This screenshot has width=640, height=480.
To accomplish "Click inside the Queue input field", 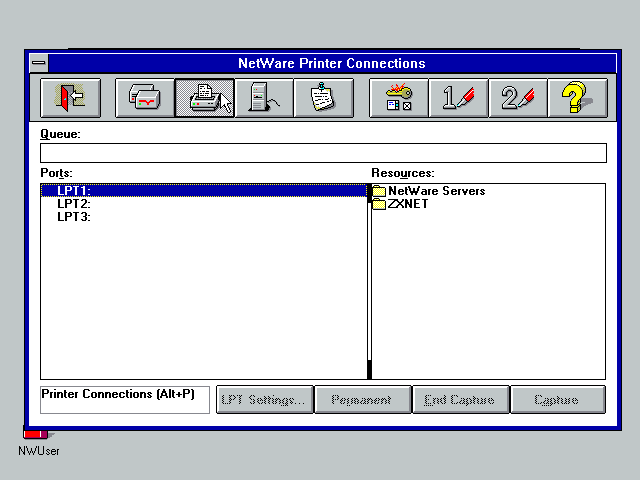I will (x=323, y=153).
